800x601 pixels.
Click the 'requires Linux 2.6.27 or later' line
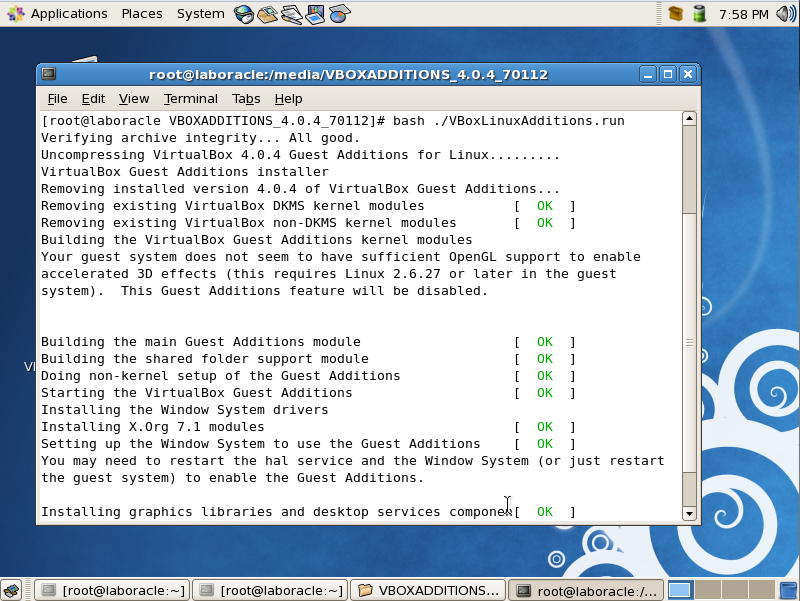click(x=329, y=273)
